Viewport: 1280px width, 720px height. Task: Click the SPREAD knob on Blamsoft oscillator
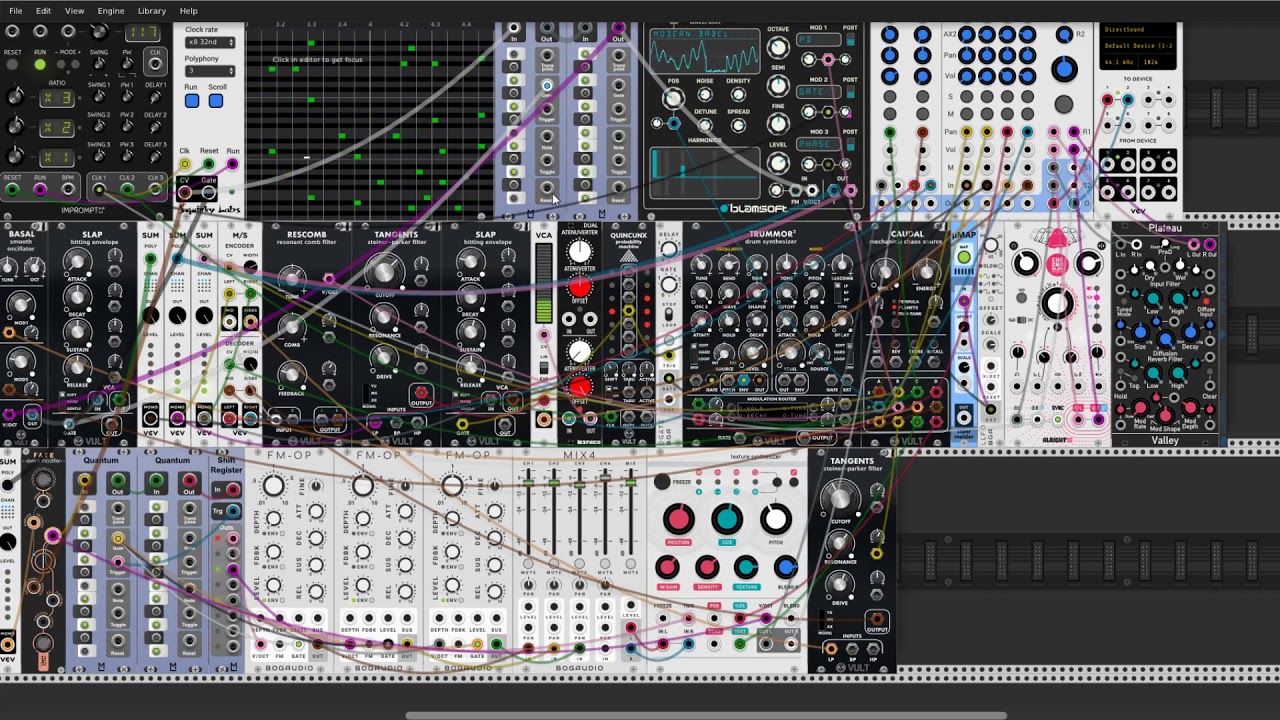point(738,126)
